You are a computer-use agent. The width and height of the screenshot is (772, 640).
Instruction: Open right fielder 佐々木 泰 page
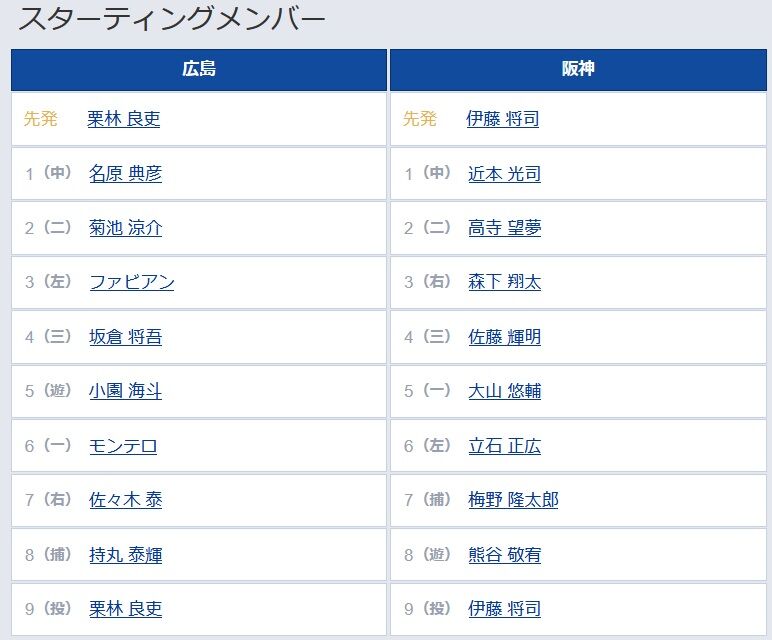pos(125,500)
